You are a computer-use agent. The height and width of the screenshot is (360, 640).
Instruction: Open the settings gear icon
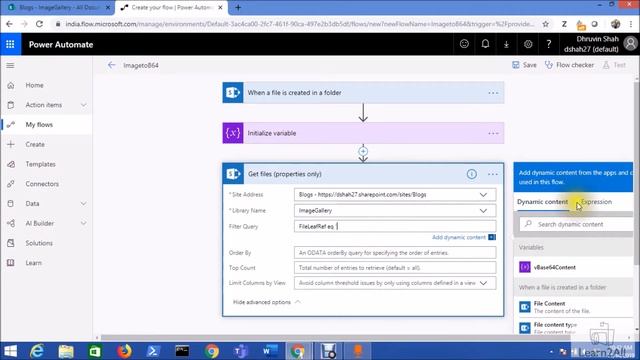[528, 44]
